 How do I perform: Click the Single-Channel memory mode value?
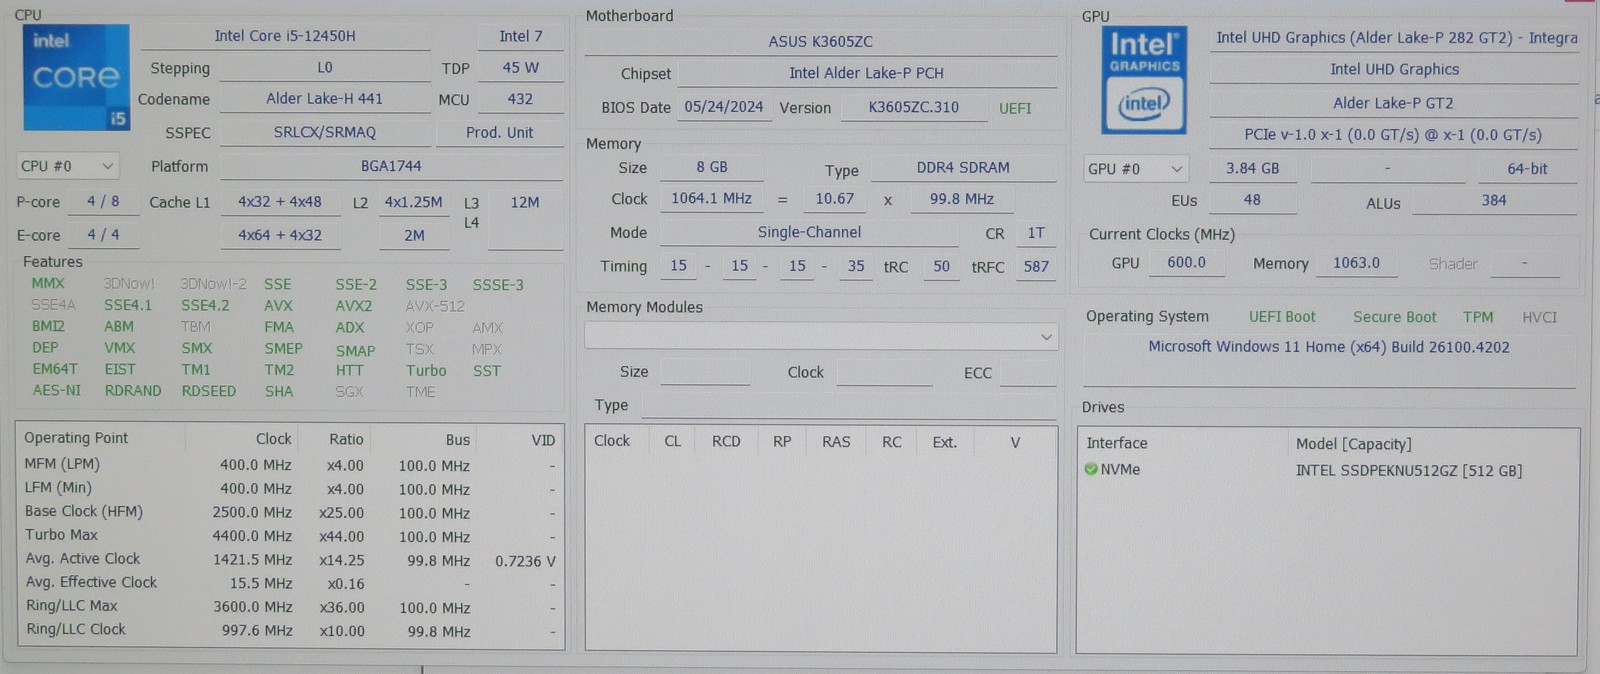click(809, 232)
